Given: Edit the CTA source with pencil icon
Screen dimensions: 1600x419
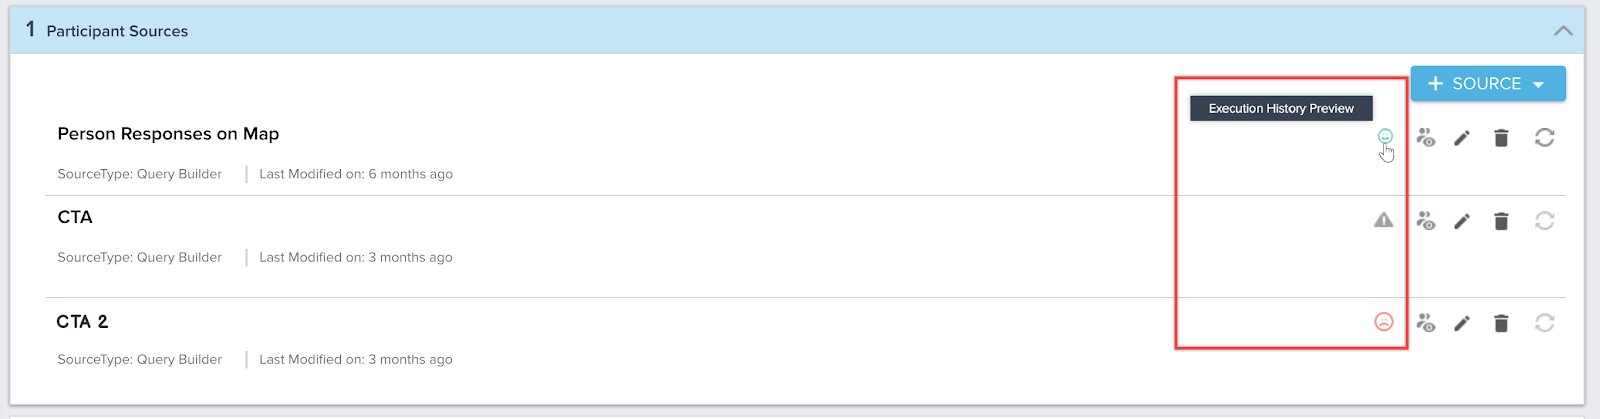Looking at the screenshot, I should pos(1462,221).
